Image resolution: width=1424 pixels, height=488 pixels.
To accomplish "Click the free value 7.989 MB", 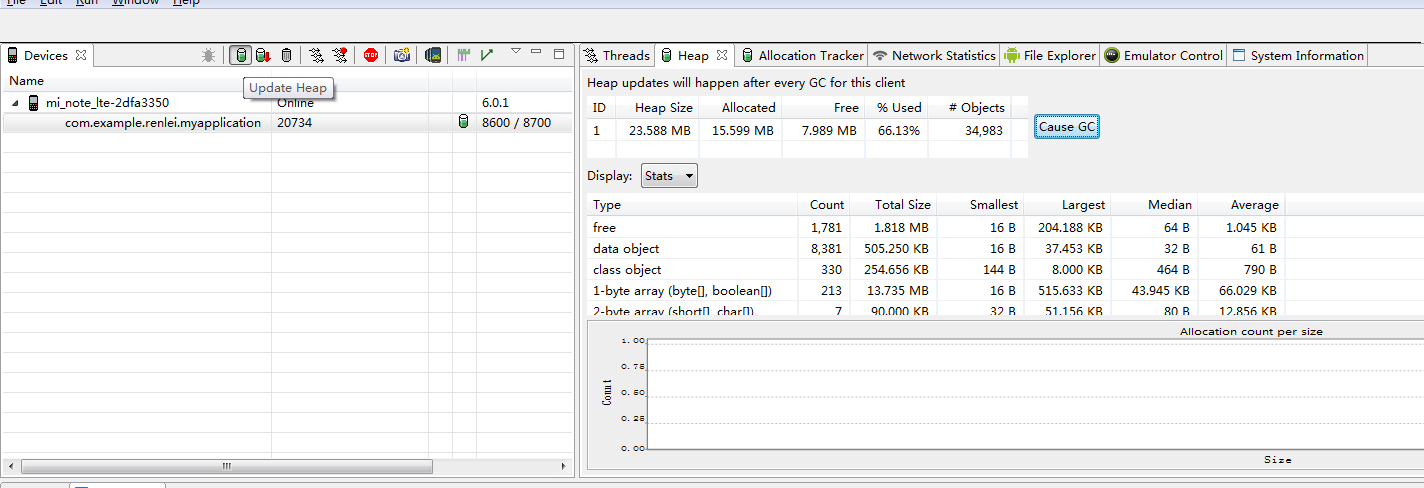I will pos(829,130).
